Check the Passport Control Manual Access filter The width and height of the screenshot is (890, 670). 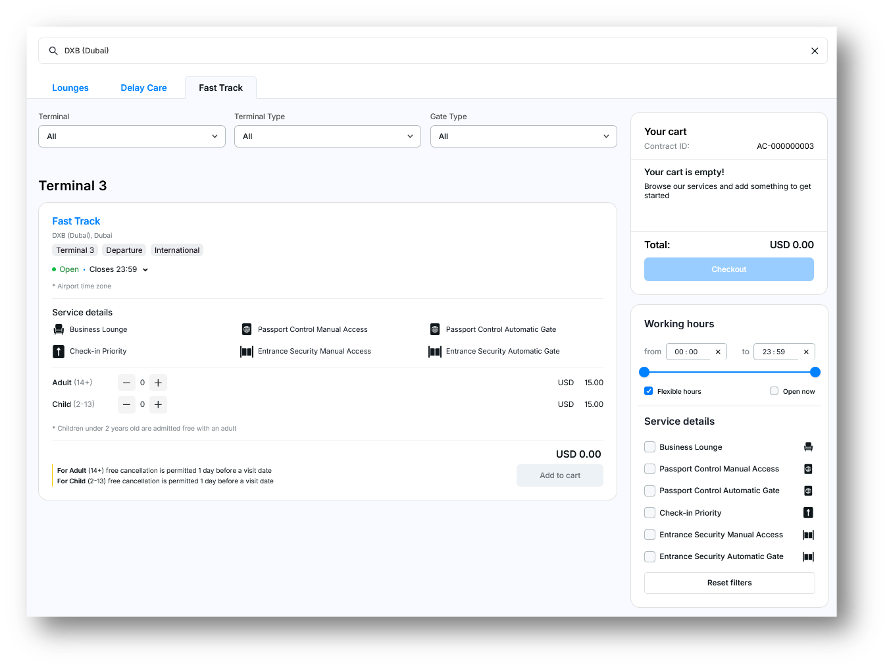pyautogui.click(x=650, y=469)
